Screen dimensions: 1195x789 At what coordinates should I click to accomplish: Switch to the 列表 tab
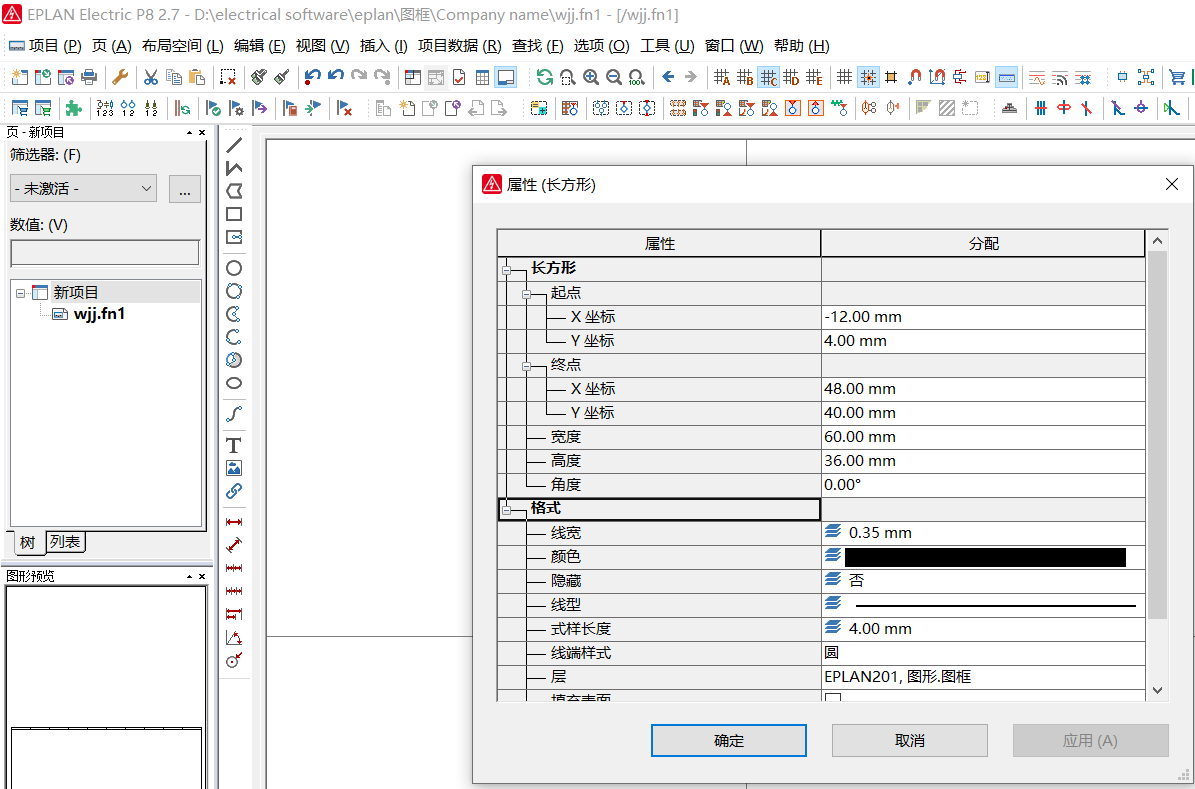[66, 542]
